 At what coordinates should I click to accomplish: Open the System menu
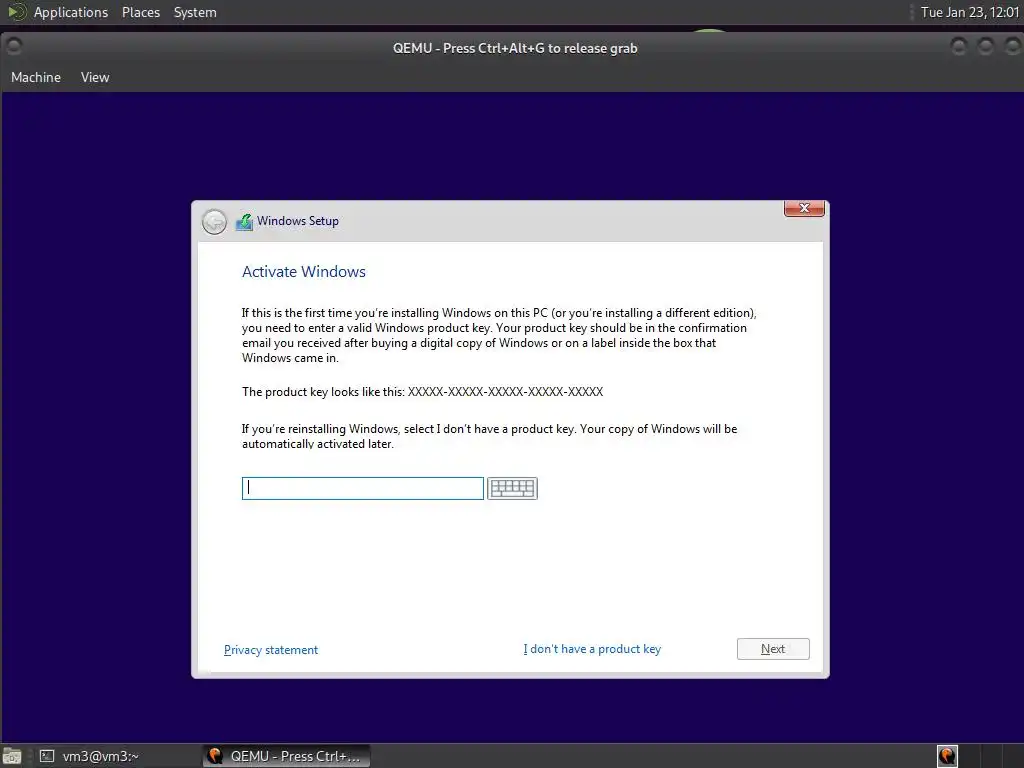pos(195,12)
